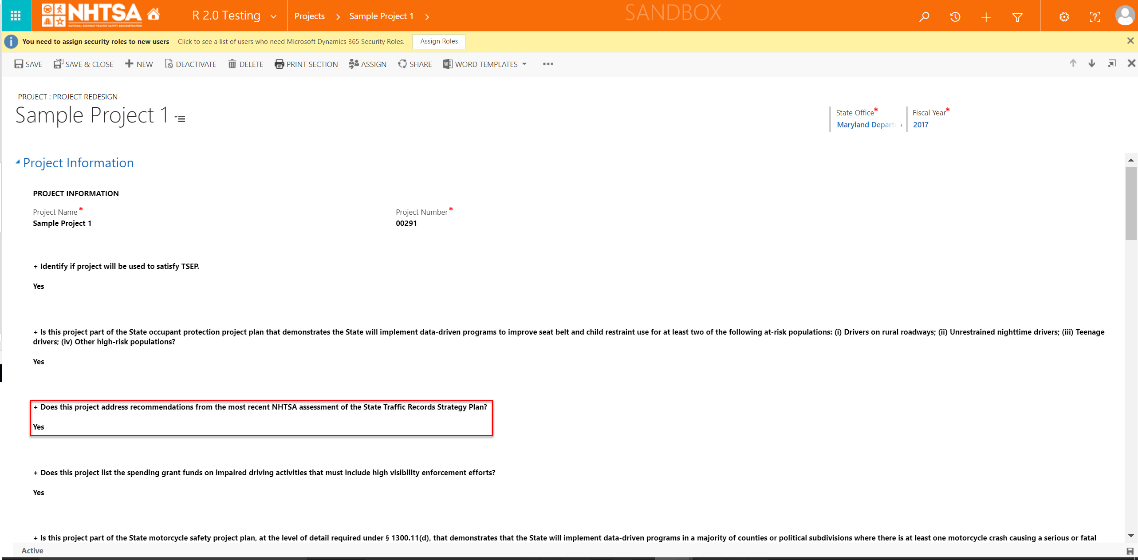Open the settings gear icon
The width and height of the screenshot is (1138, 560).
coord(1064,17)
